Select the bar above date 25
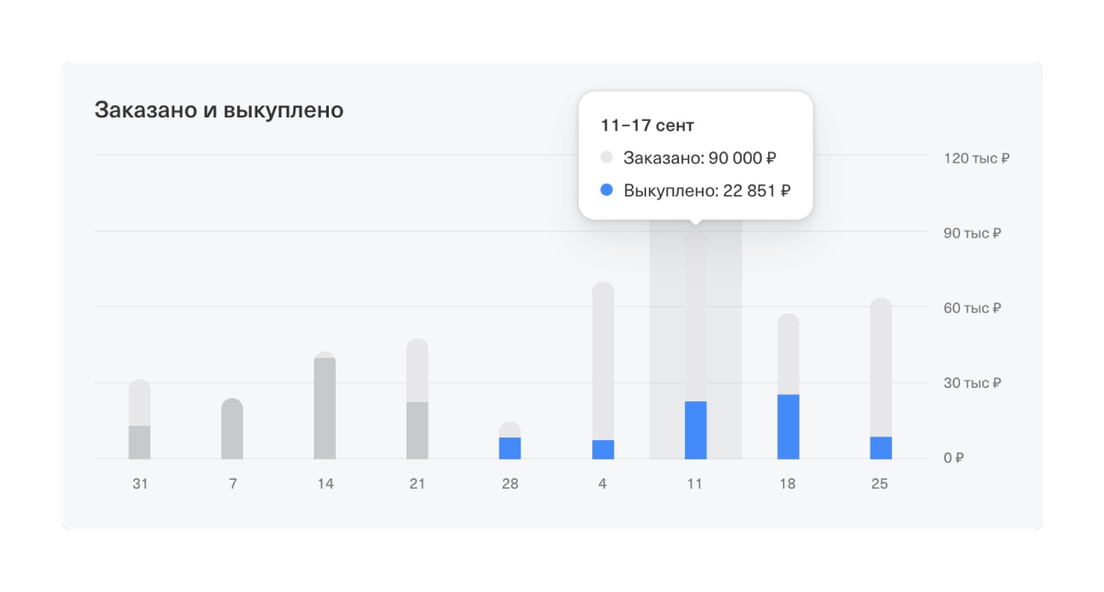The image size is (1104, 592). coord(881,379)
